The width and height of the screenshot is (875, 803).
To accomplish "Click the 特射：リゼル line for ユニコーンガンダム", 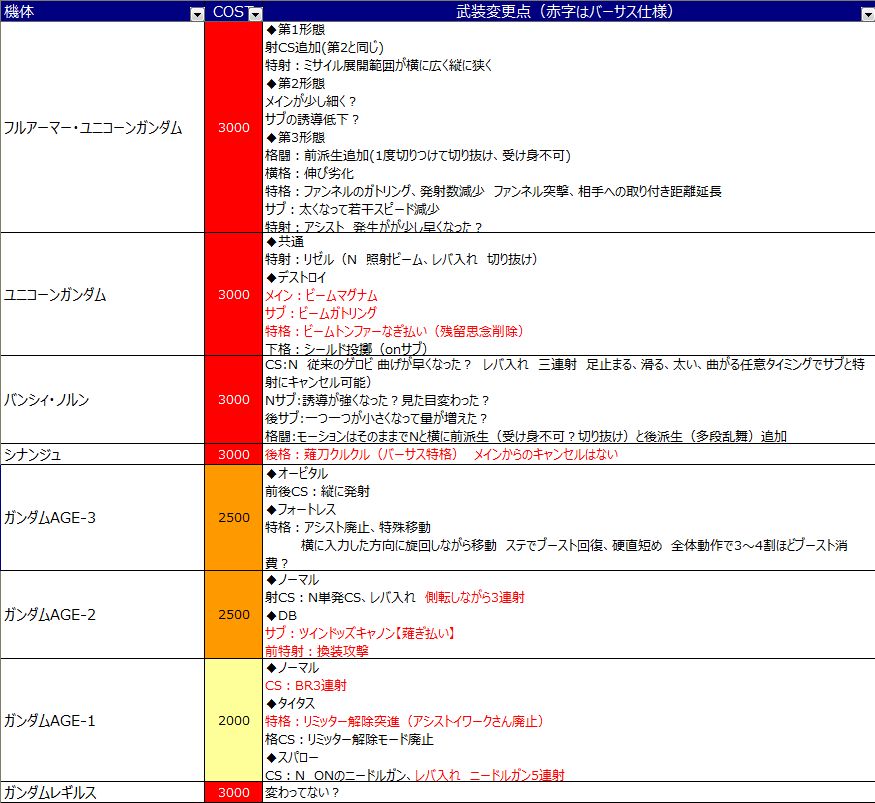I will [401, 259].
